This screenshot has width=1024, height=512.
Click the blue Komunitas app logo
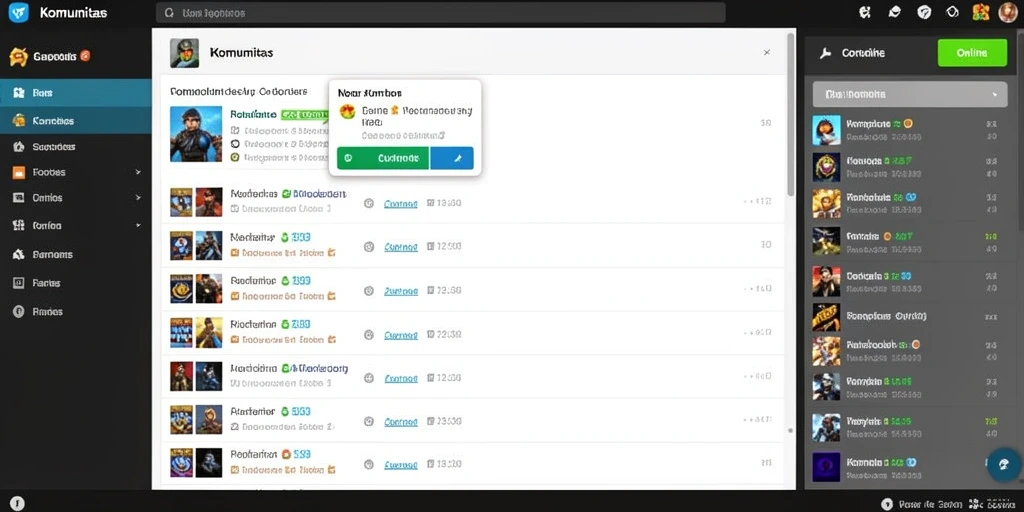pyautogui.click(x=18, y=12)
